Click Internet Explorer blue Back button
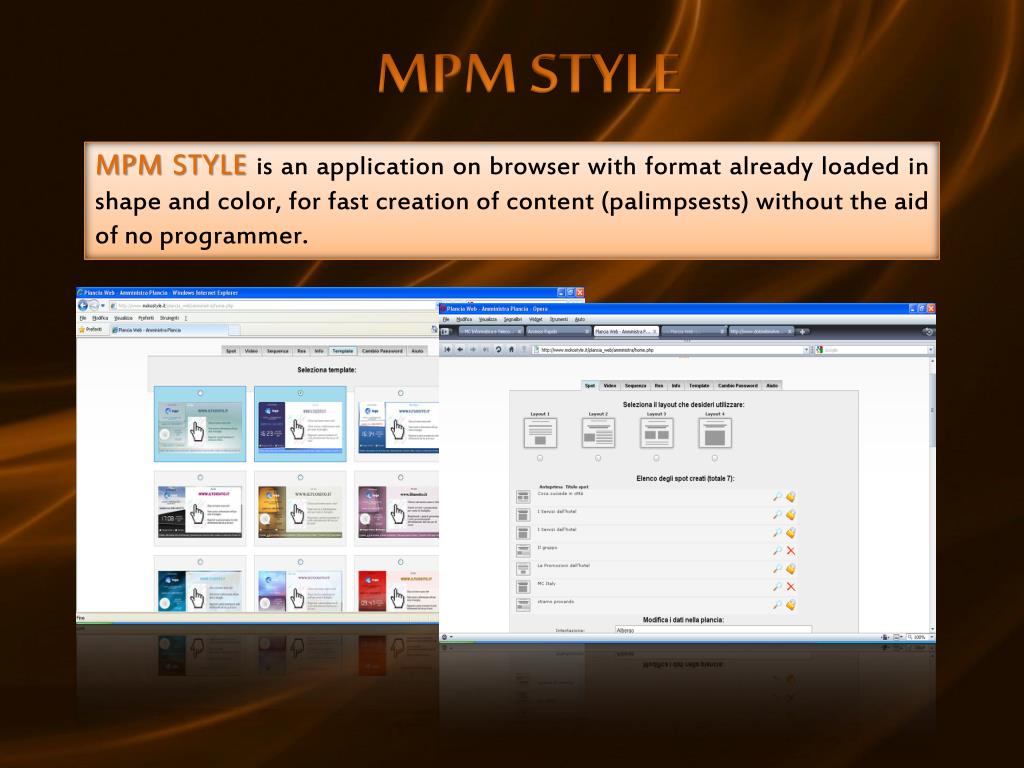 (83, 305)
